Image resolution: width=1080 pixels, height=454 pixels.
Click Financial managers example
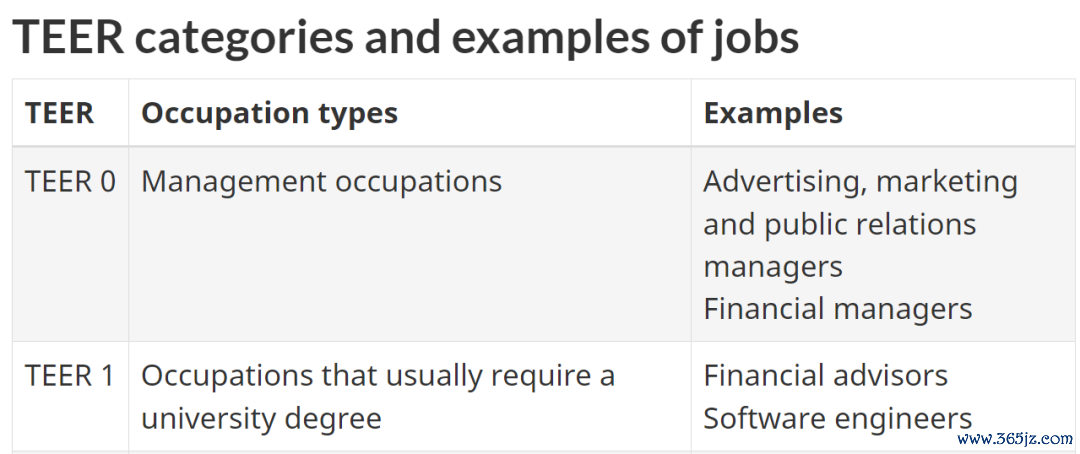(x=838, y=309)
